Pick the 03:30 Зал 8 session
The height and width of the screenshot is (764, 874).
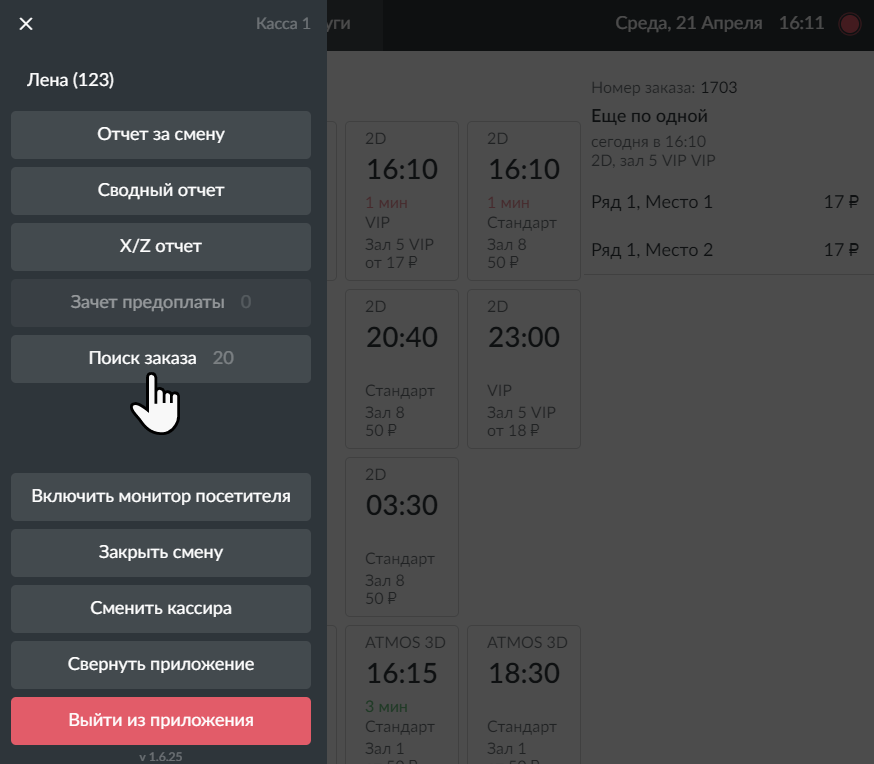402,537
